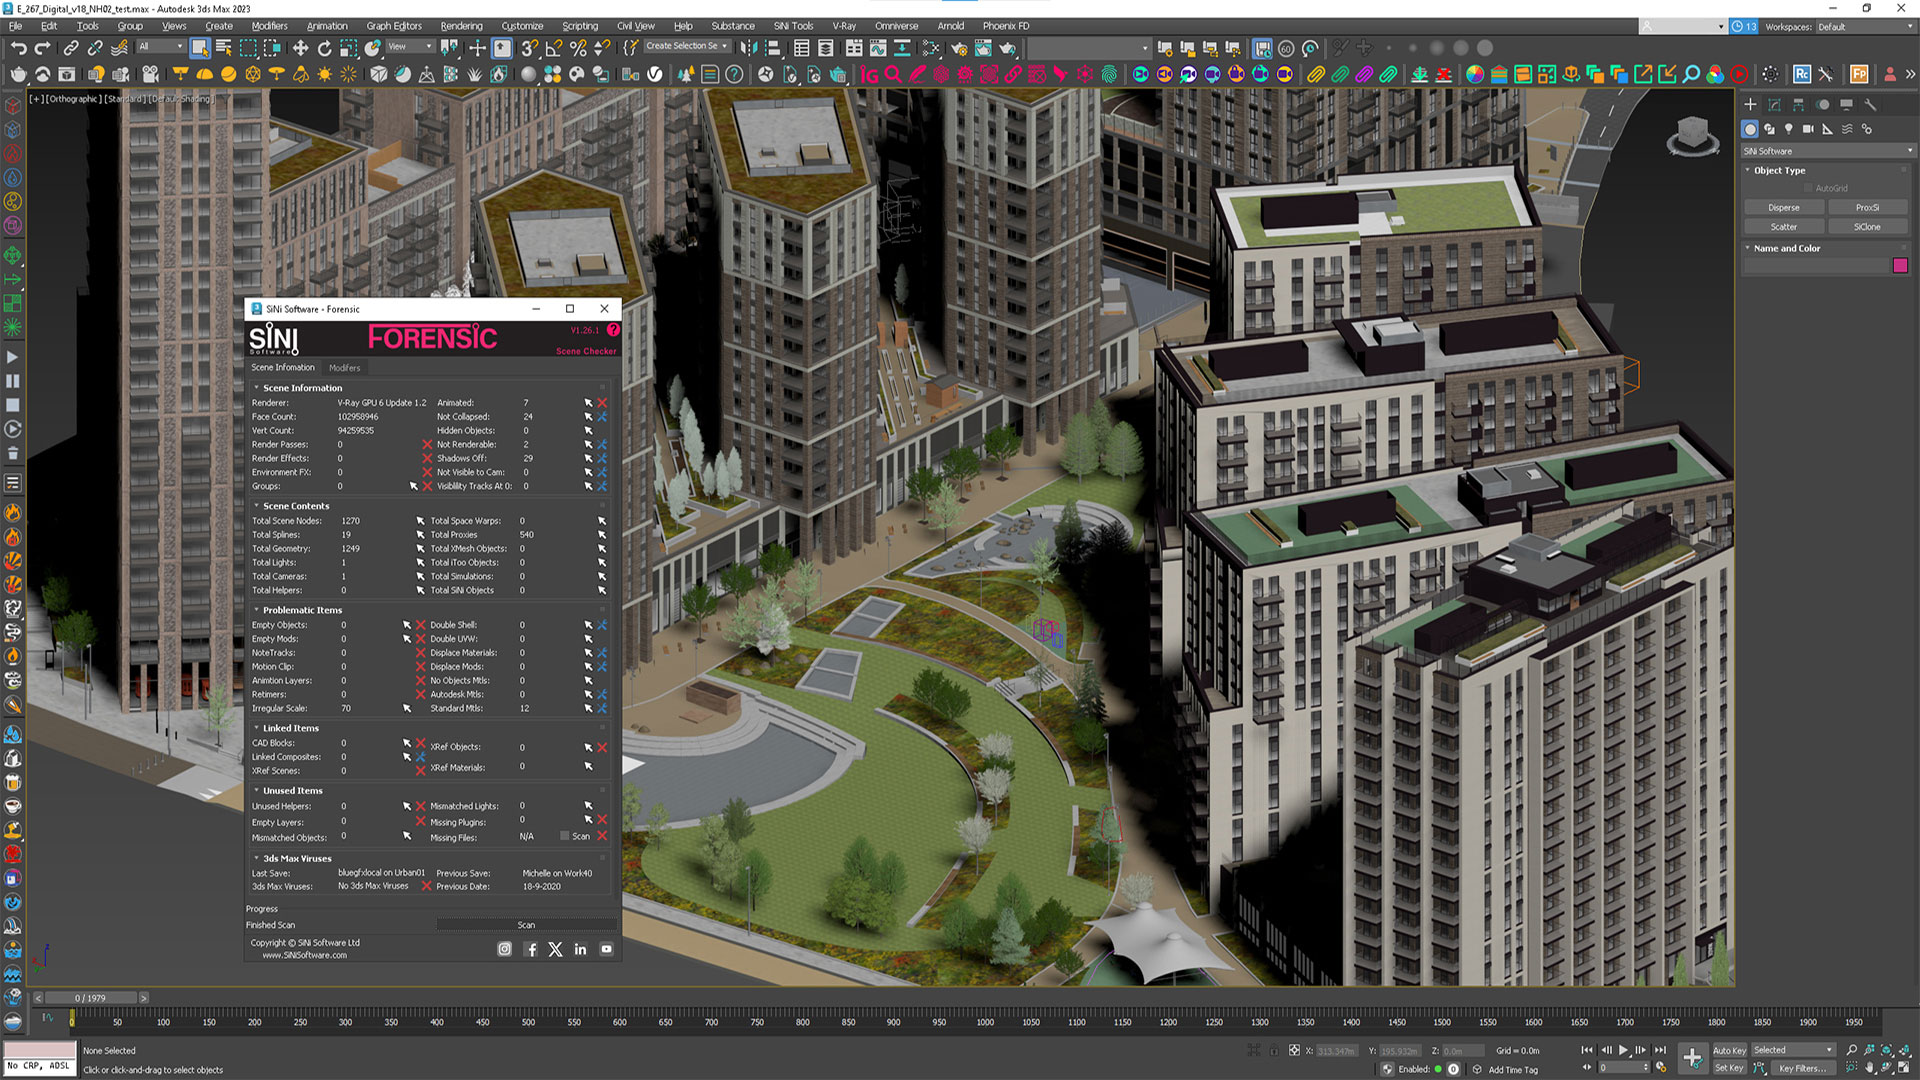1920x1080 pixels.
Task: Toggle the Angle Snap icon
Action: pyautogui.click(x=553, y=47)
